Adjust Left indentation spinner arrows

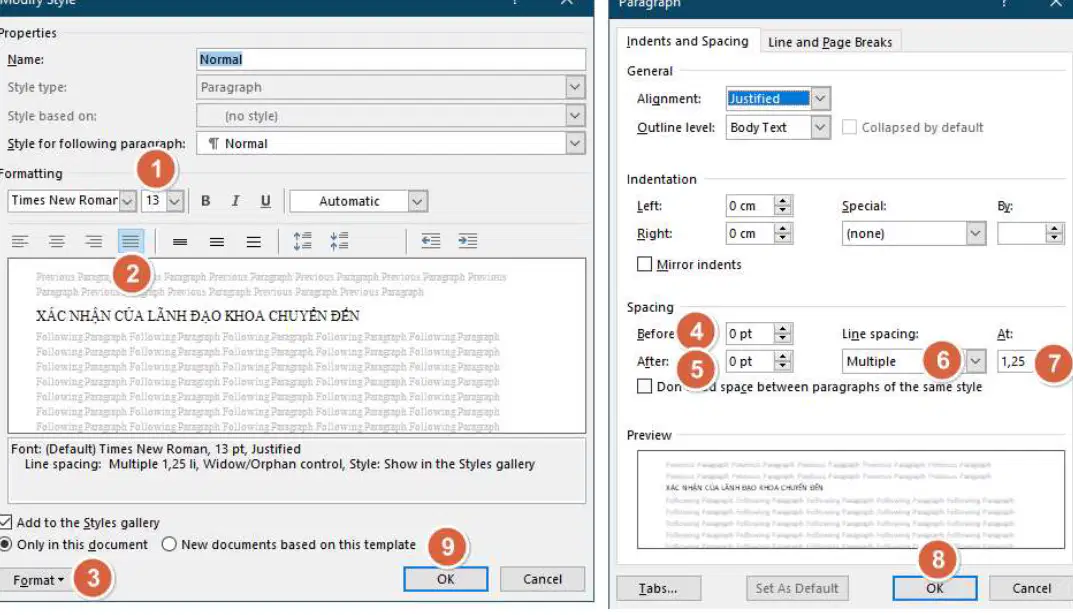(783, 206)
